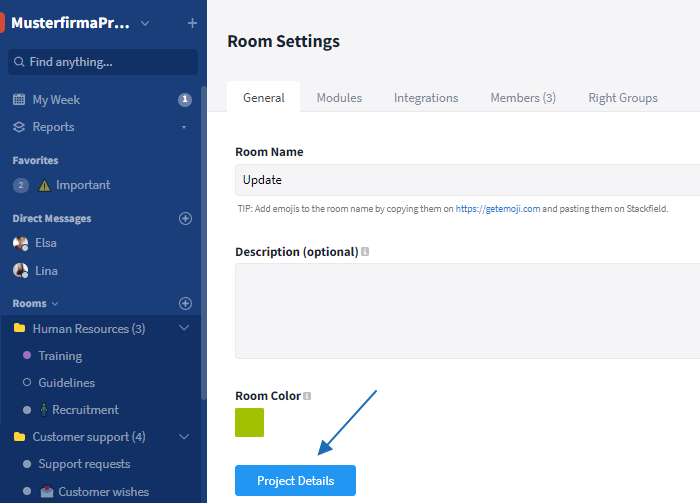Pick the green Room Color swatch

[x=249, y=422]
